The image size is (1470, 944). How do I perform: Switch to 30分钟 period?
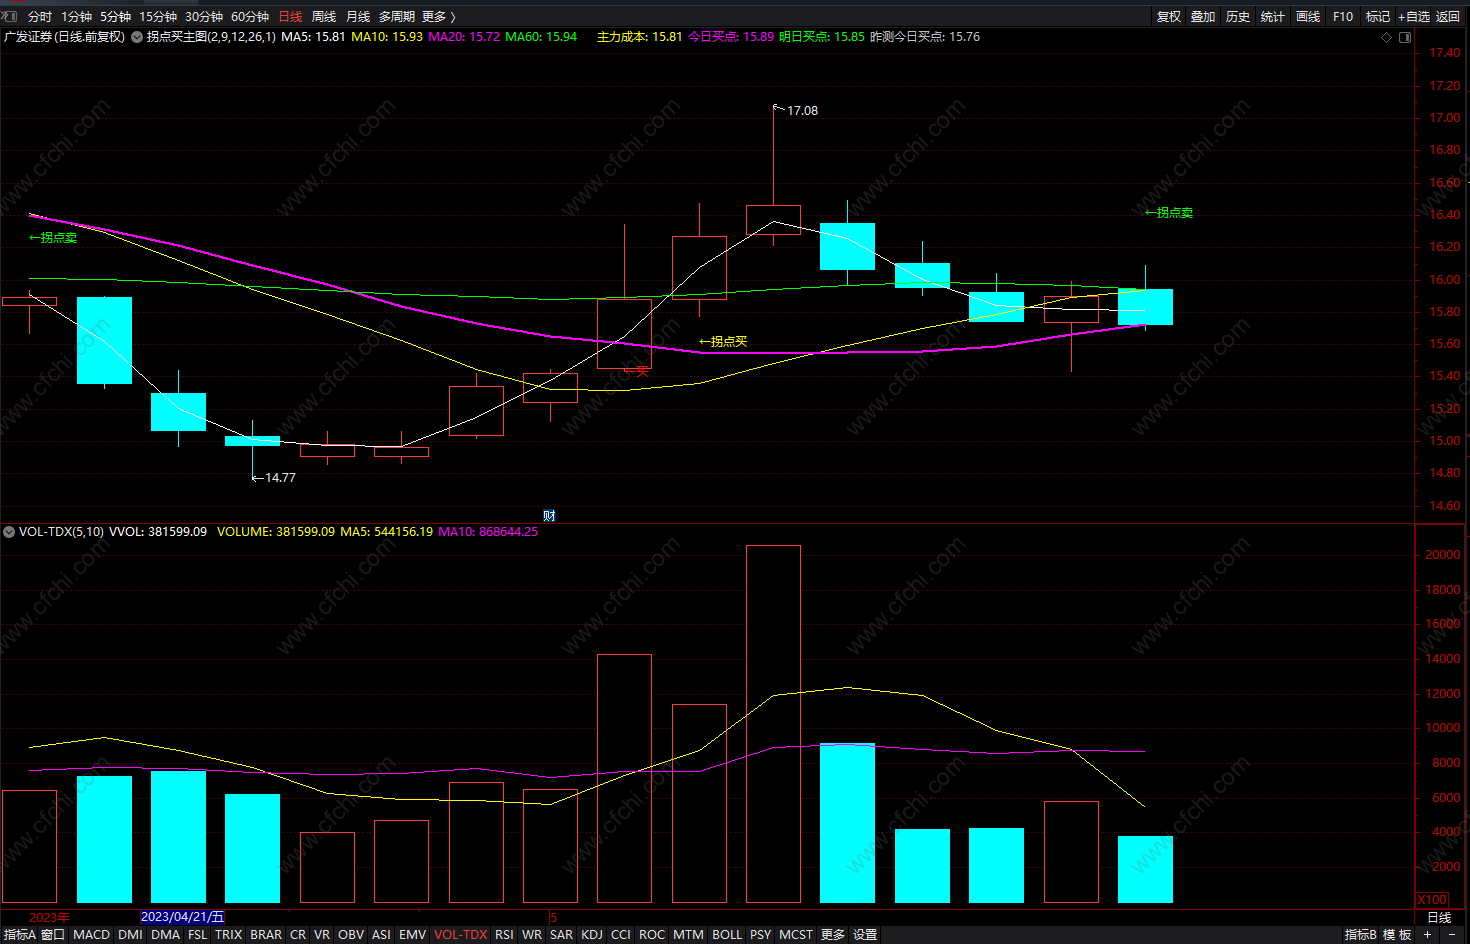click(x=204, y=17)
